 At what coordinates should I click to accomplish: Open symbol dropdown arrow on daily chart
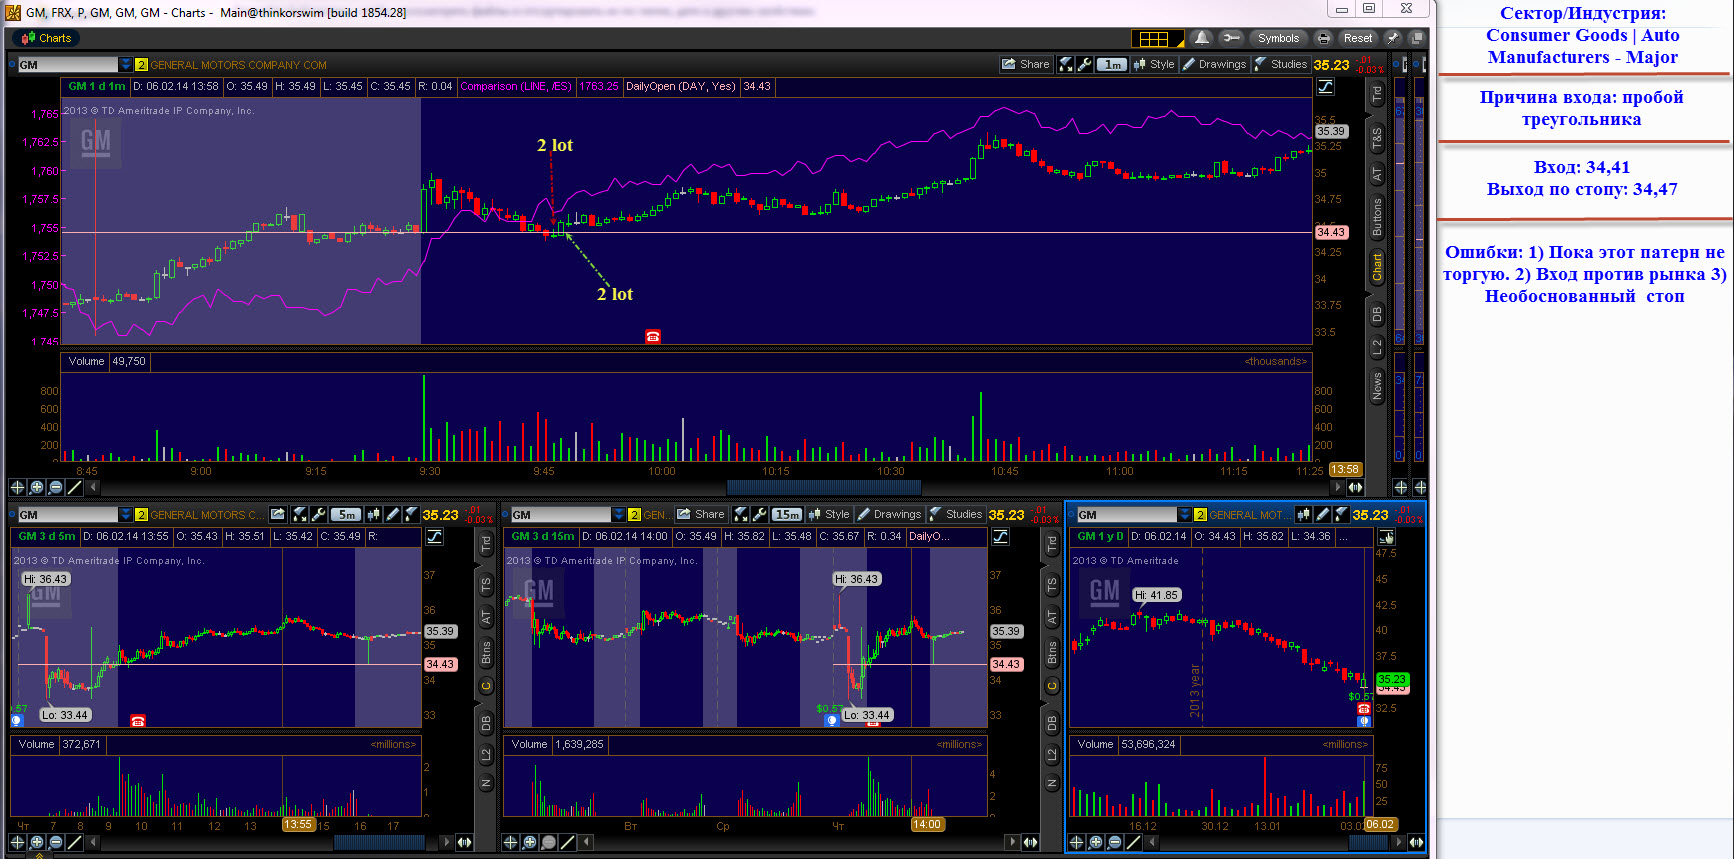click(1184, 515)
